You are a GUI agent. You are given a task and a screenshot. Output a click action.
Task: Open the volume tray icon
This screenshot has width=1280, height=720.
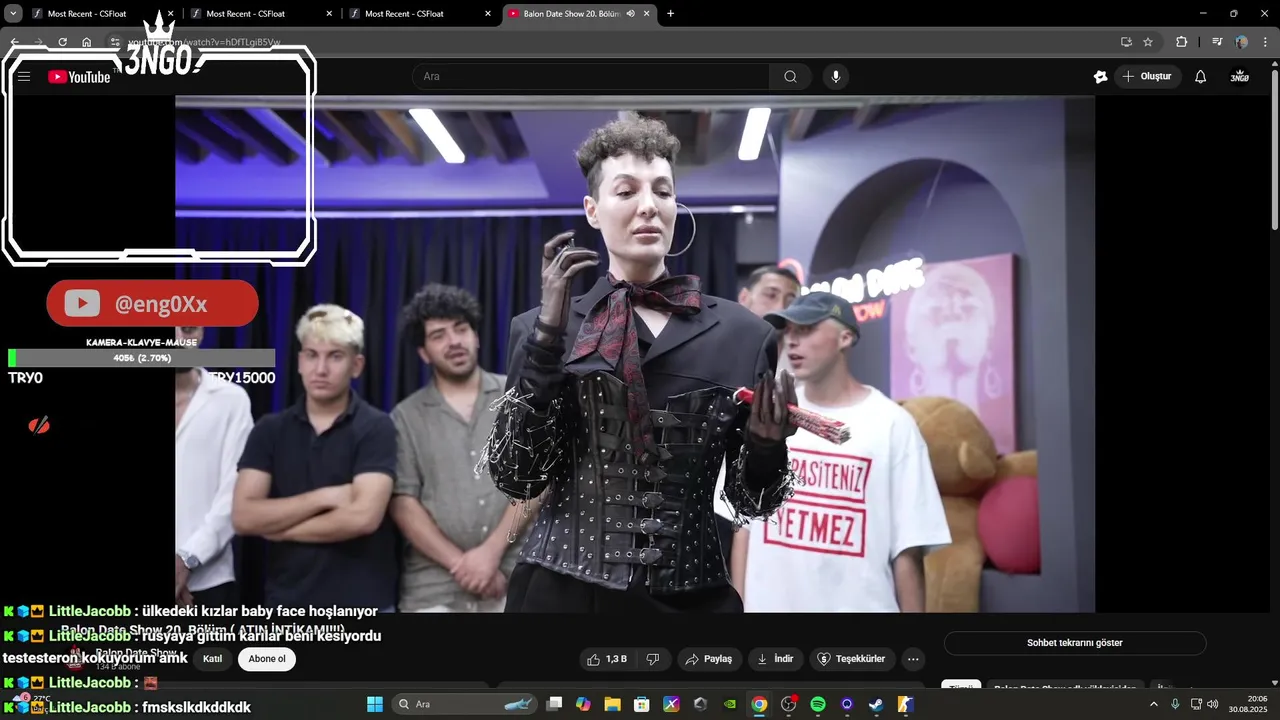tap(1213, 704)
